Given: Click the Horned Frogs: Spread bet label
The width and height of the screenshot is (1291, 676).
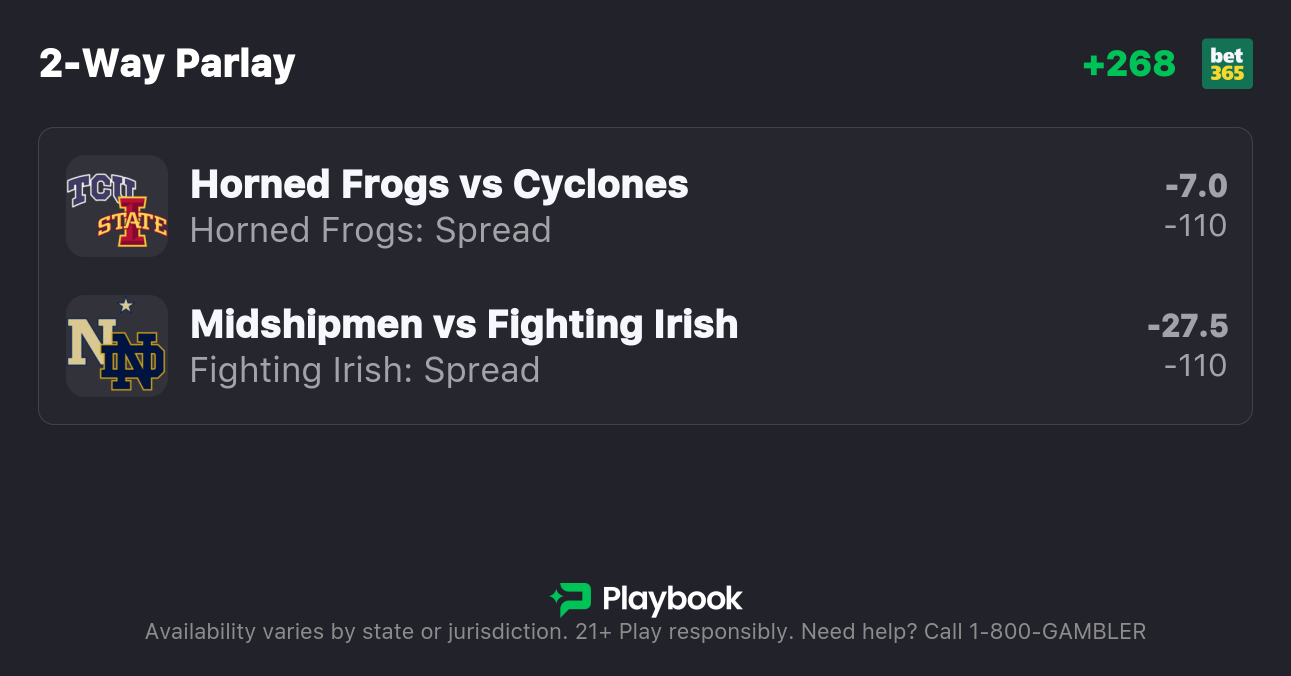Looking at the screenshot, I should [370, 230].
